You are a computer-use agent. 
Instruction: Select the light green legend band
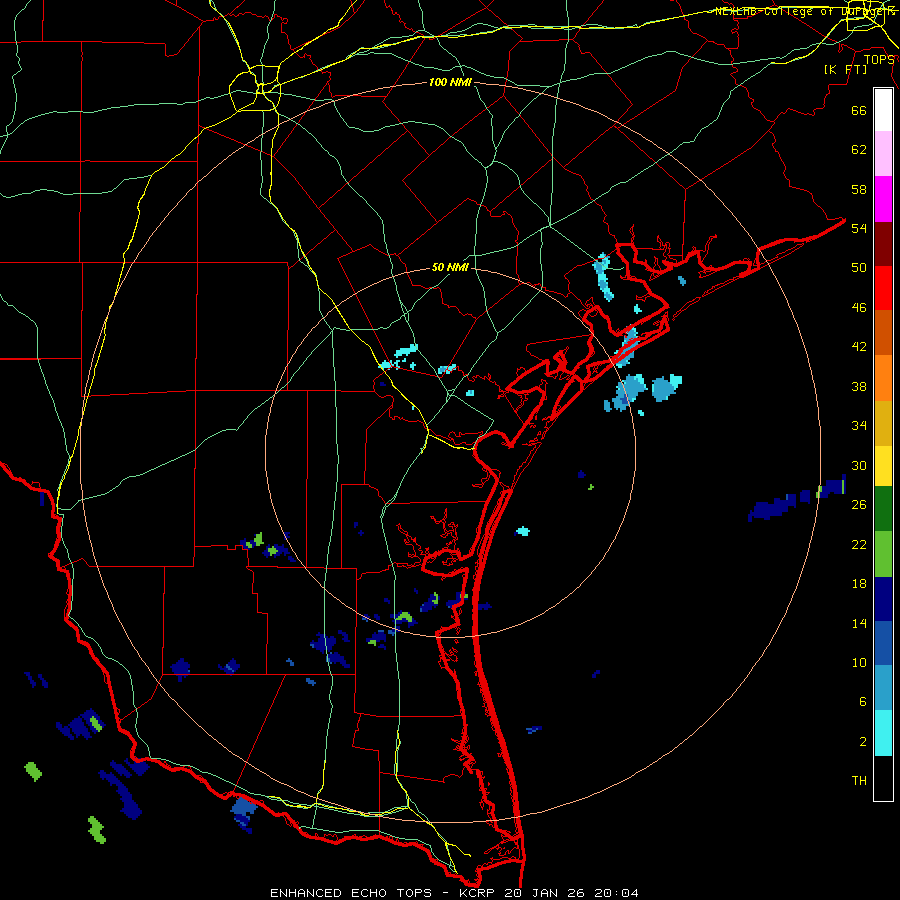pyautogui.click(x=883, y=554)
